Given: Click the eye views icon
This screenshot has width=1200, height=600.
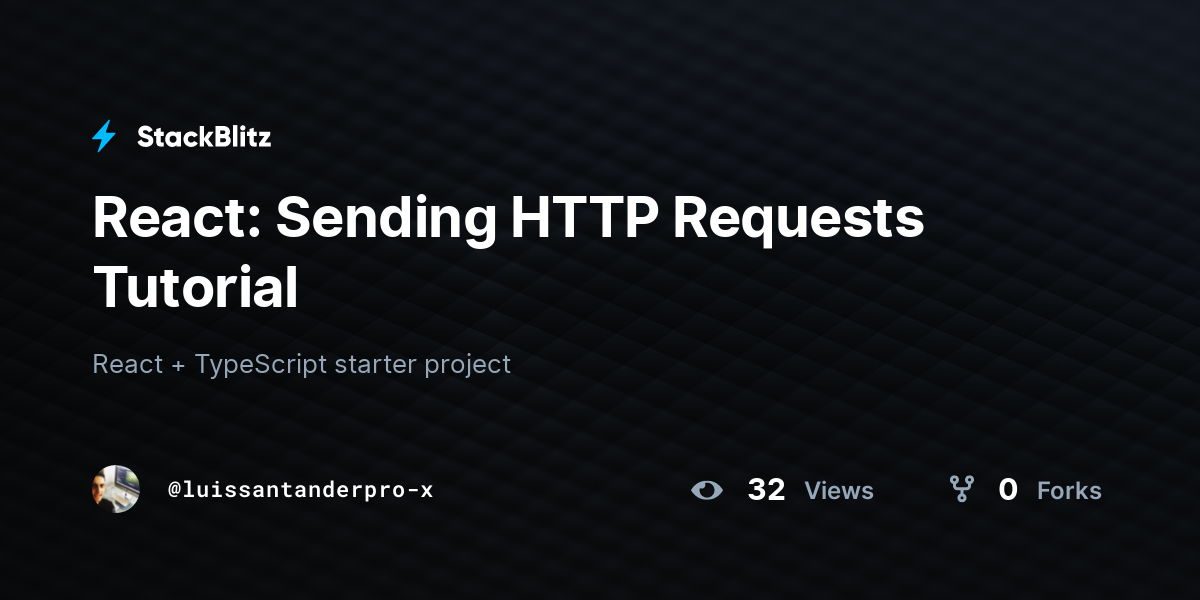Looking at the screenshot, I should (x=707, y=490).
